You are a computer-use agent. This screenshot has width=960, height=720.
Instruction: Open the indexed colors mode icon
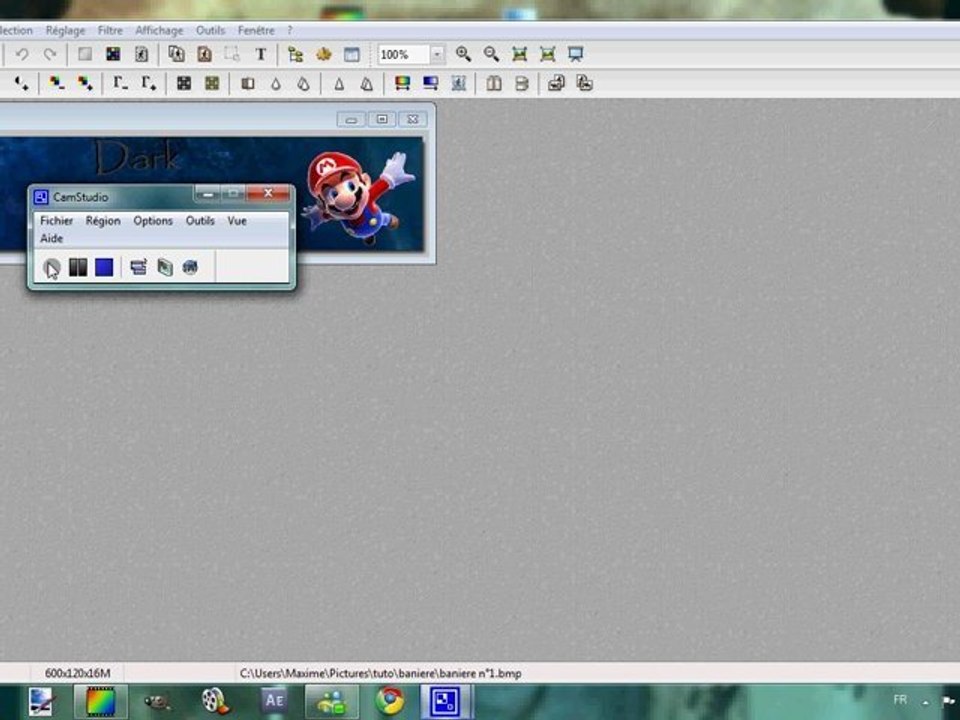click(113, 54)
